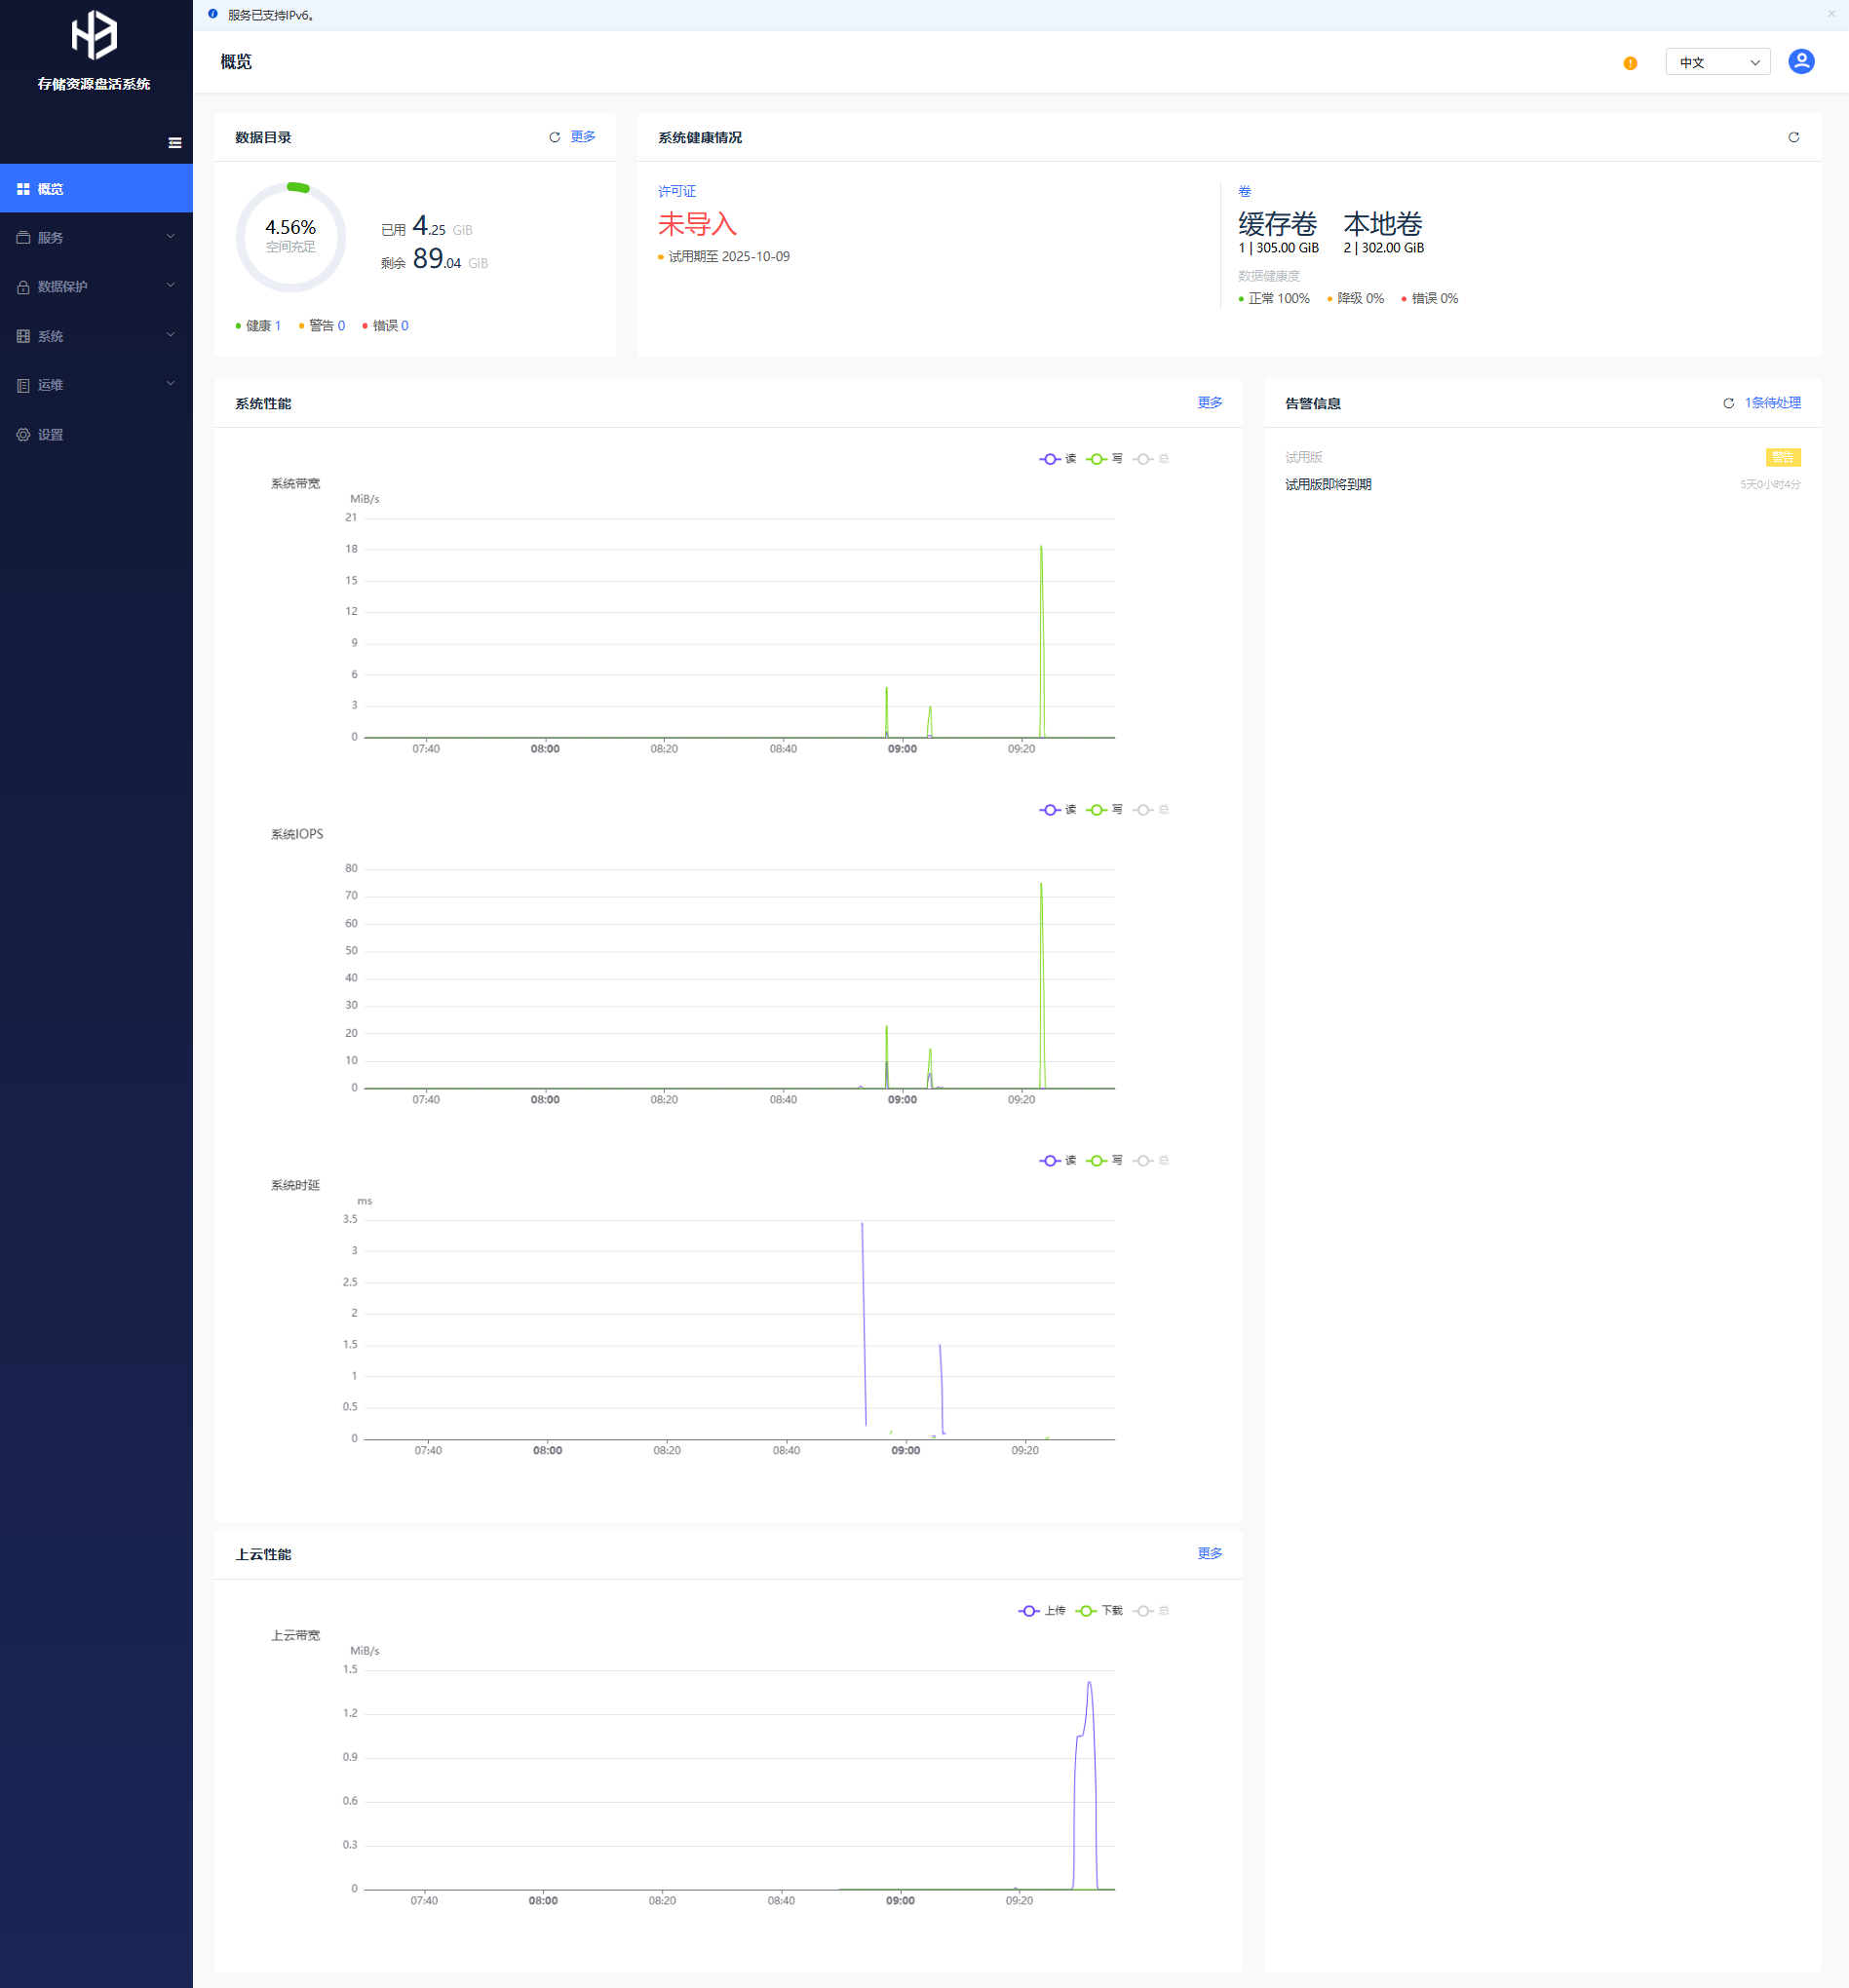Expand the 服务 sidebar menu
The width and height of the screenshot is (1849, 1988).
click(x=96, y=237)
